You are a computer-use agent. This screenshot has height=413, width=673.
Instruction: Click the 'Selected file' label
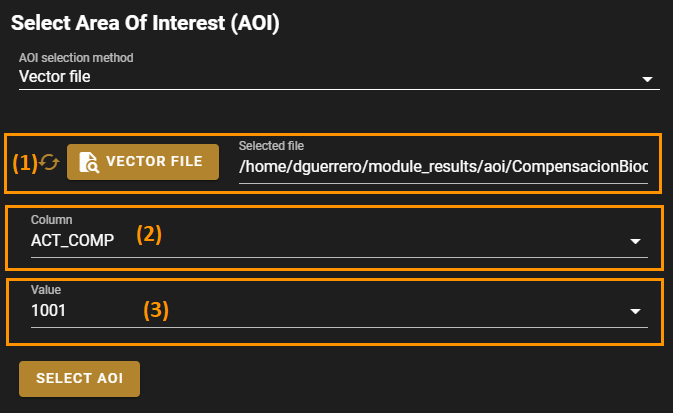tap(271, 146)
